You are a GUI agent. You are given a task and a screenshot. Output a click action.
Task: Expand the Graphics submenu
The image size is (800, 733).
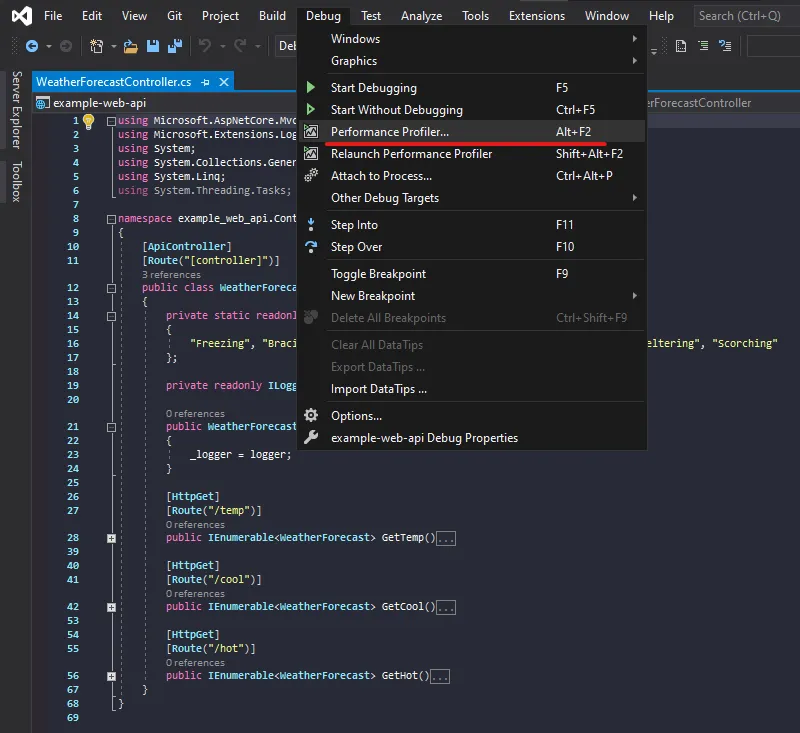click(x=471, y=61)
